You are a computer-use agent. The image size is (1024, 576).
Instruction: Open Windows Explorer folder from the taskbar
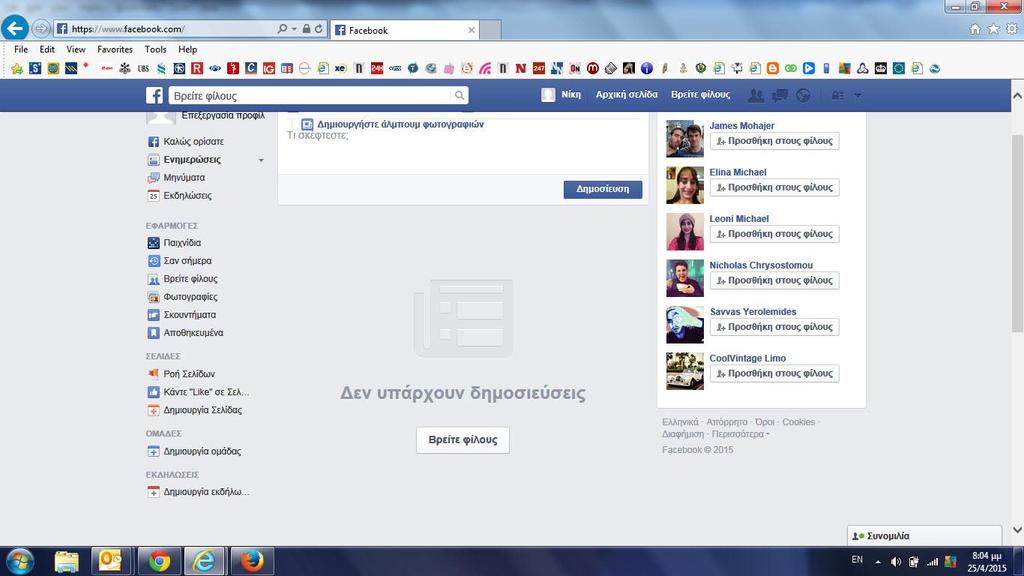pos(66,561)
